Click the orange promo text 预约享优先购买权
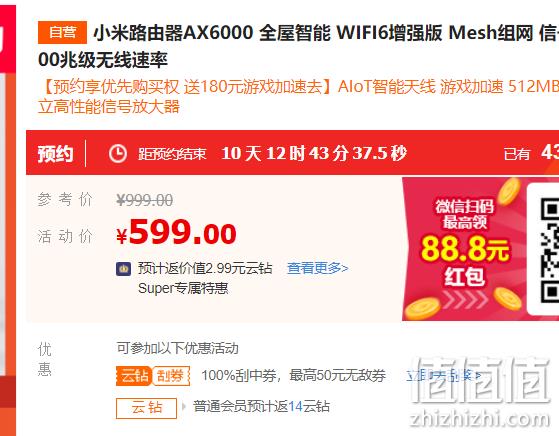 coord(116,87)
